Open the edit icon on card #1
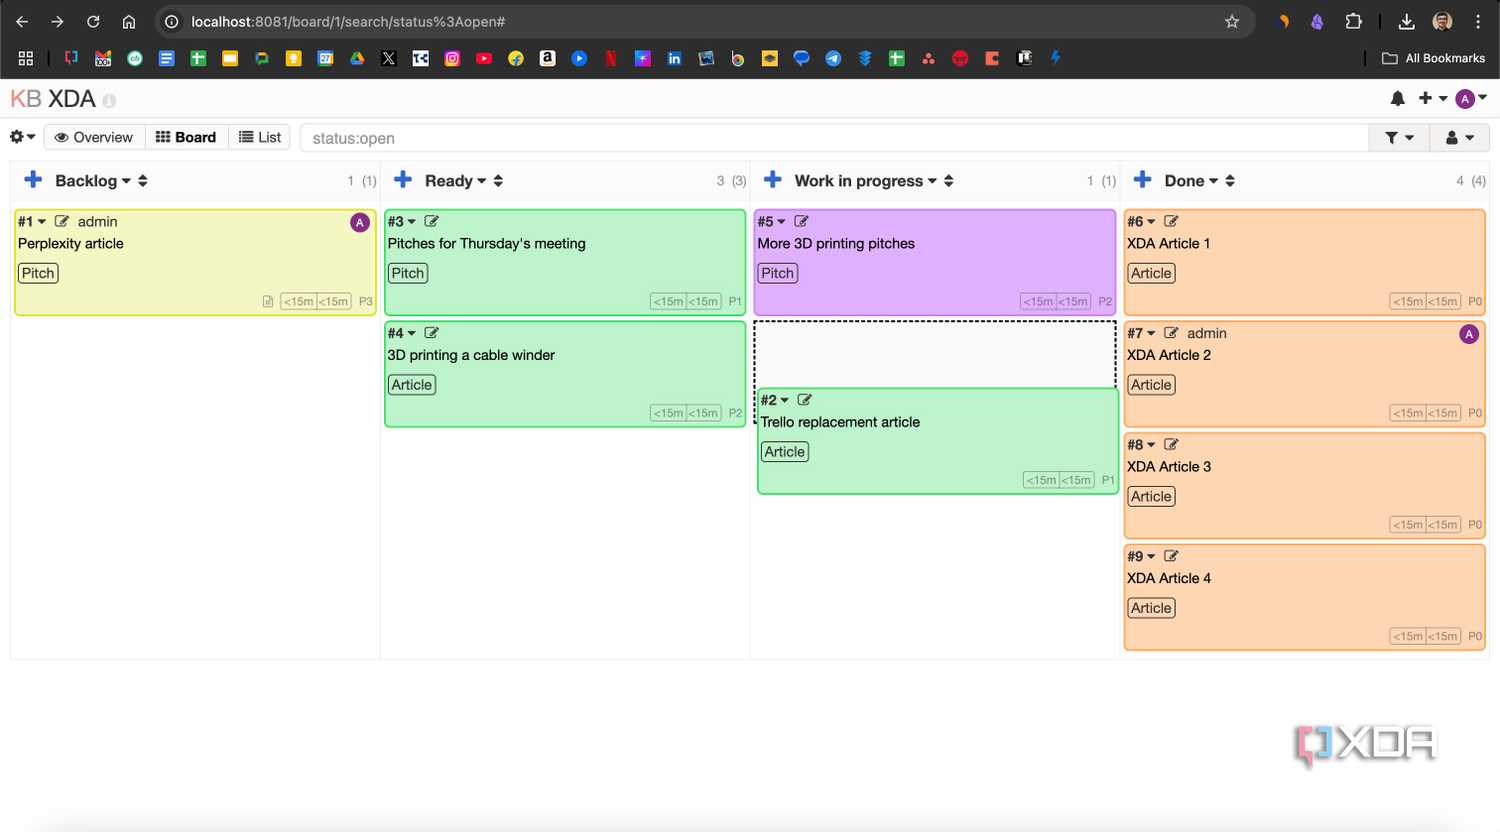This screenshot has width=1500, height=832. coord(62,221)
